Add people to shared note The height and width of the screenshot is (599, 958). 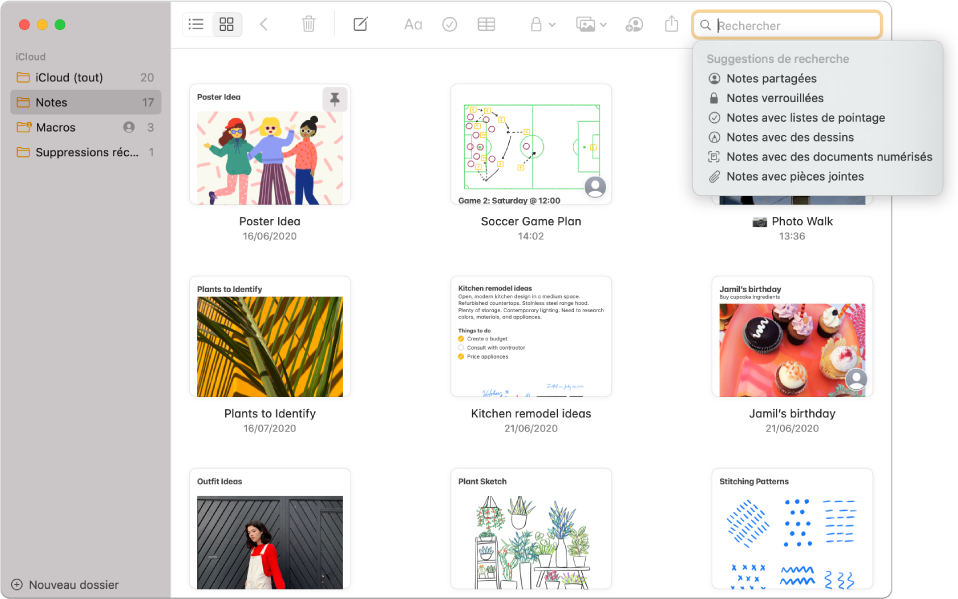tap(634, 24)
